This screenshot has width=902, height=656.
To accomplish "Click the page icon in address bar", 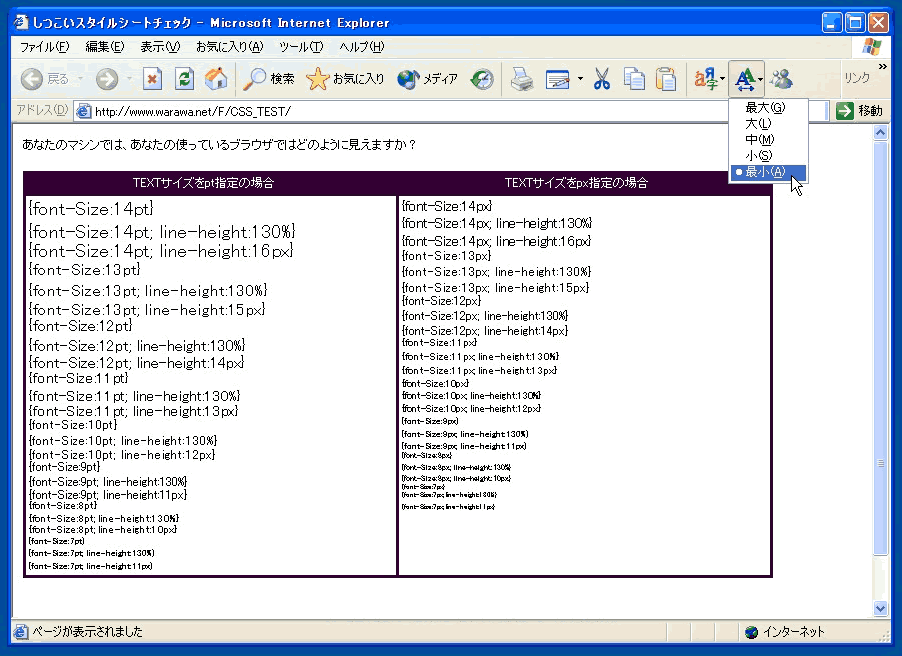I will coord(84,111).
